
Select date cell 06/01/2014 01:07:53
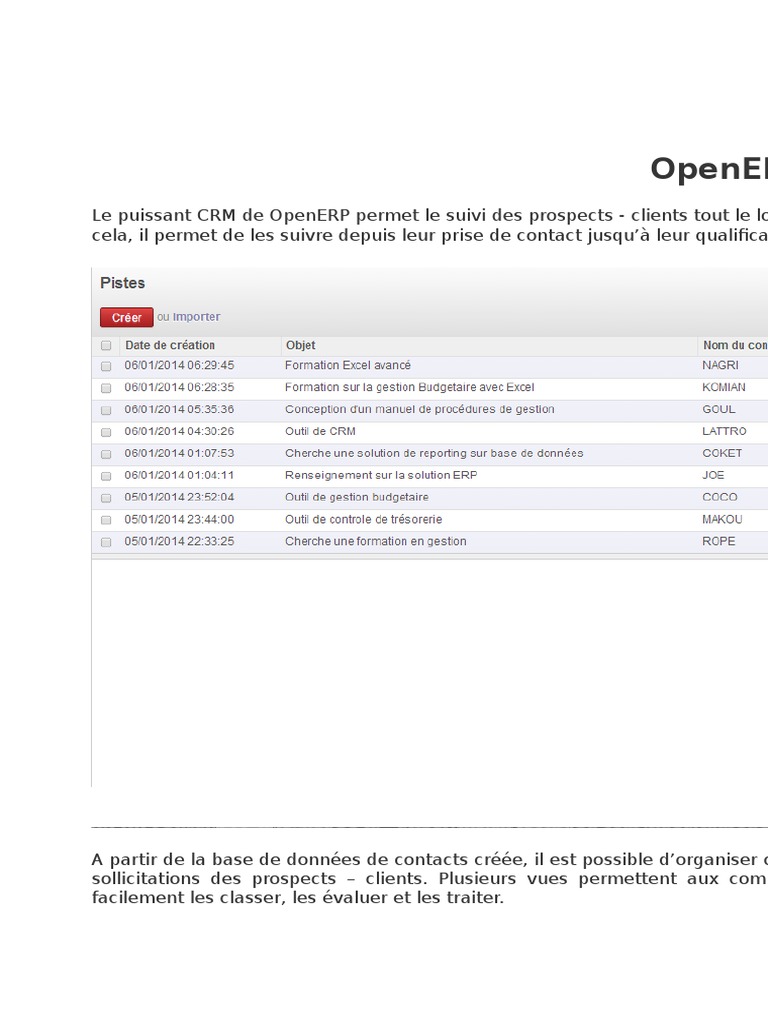coord(179,453)
